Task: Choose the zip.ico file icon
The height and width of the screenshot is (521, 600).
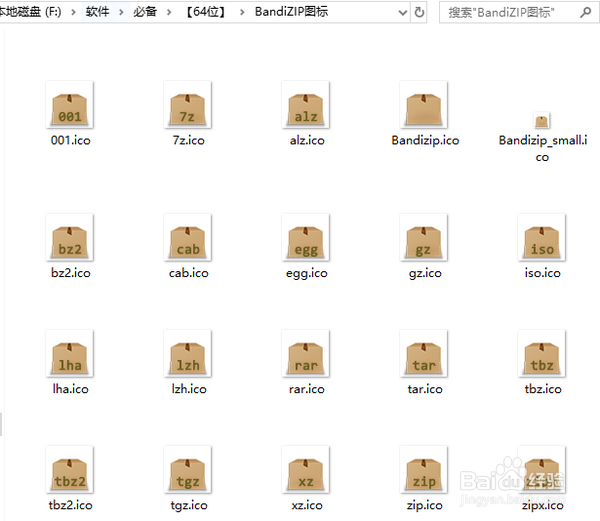Action: click(424, 469)
